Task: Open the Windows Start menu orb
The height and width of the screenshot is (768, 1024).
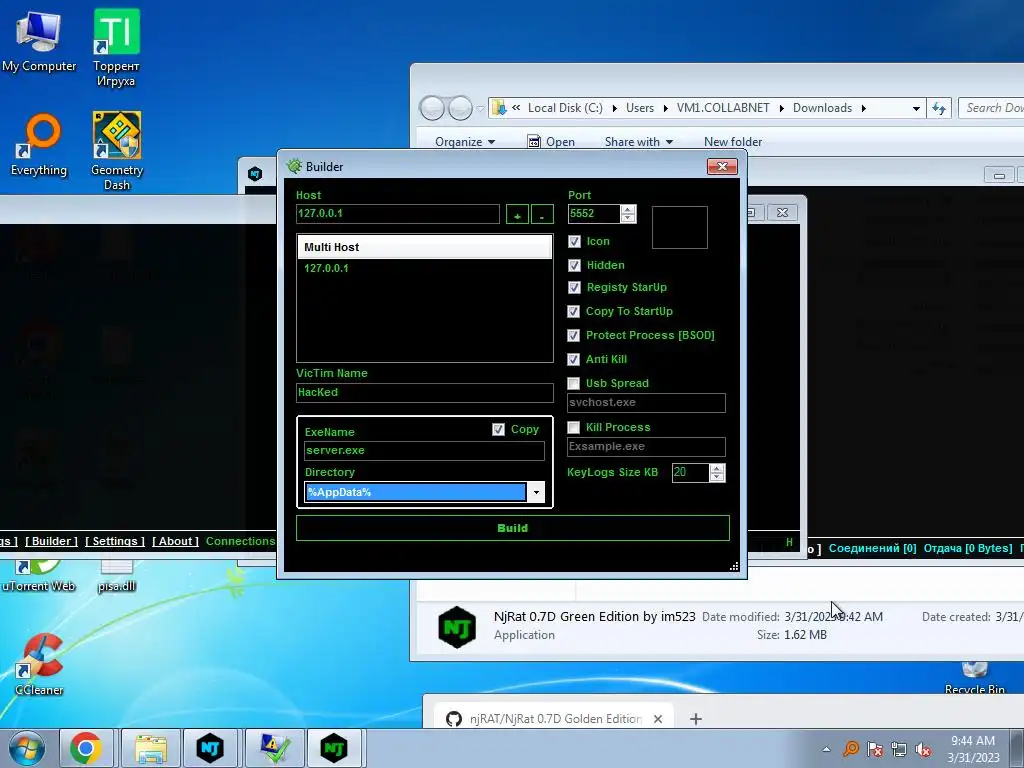Action: coord(27,748)
